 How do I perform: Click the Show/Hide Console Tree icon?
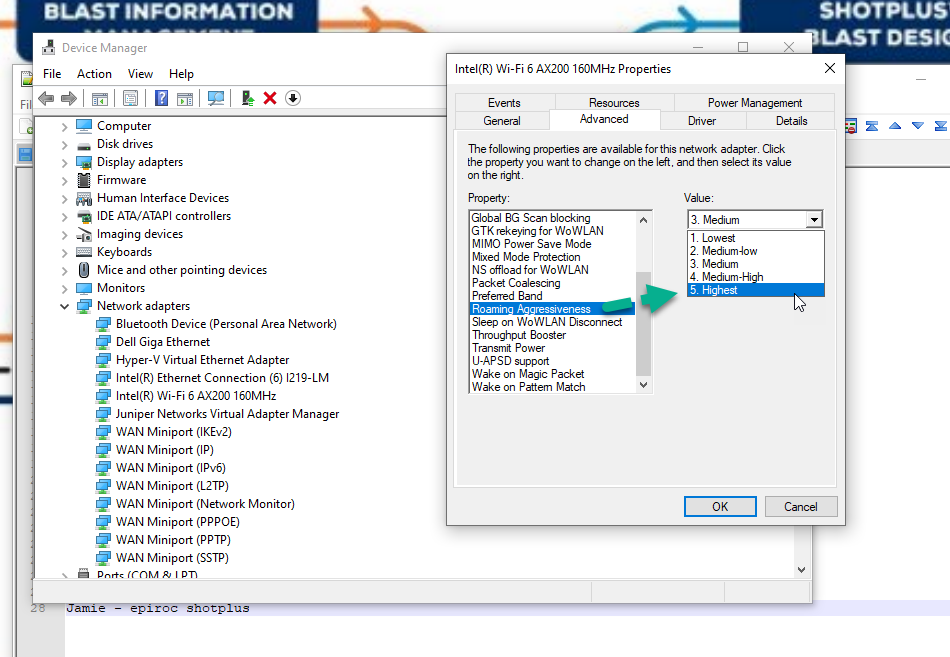(x=99, y=97)
